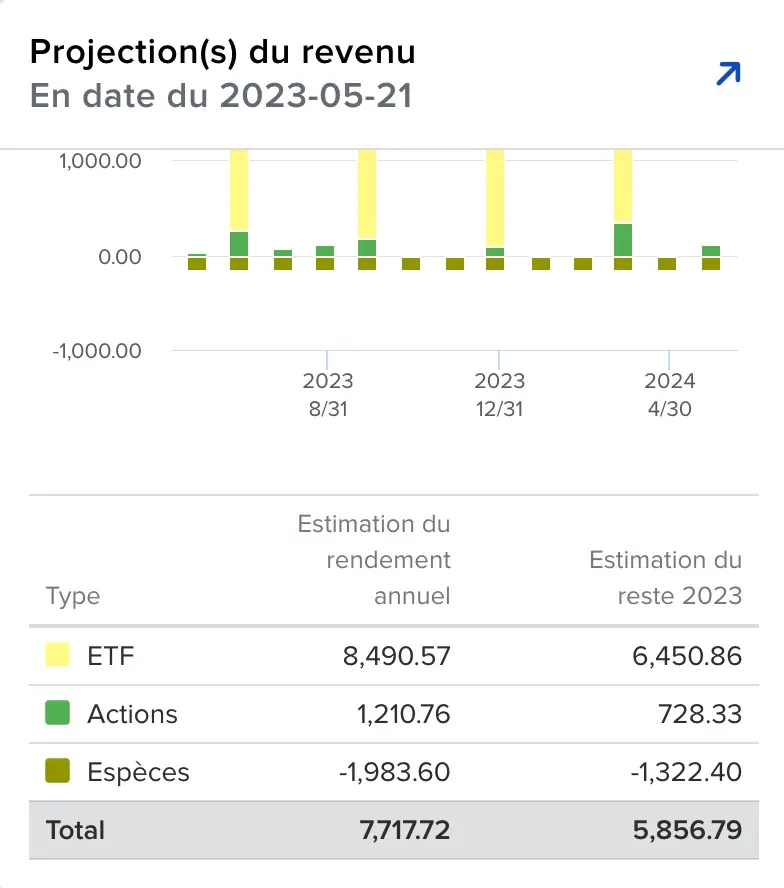This screenshot has height=888, width=784.
Task: Click the Estimation du rendement annuel header
Action: 374,560
